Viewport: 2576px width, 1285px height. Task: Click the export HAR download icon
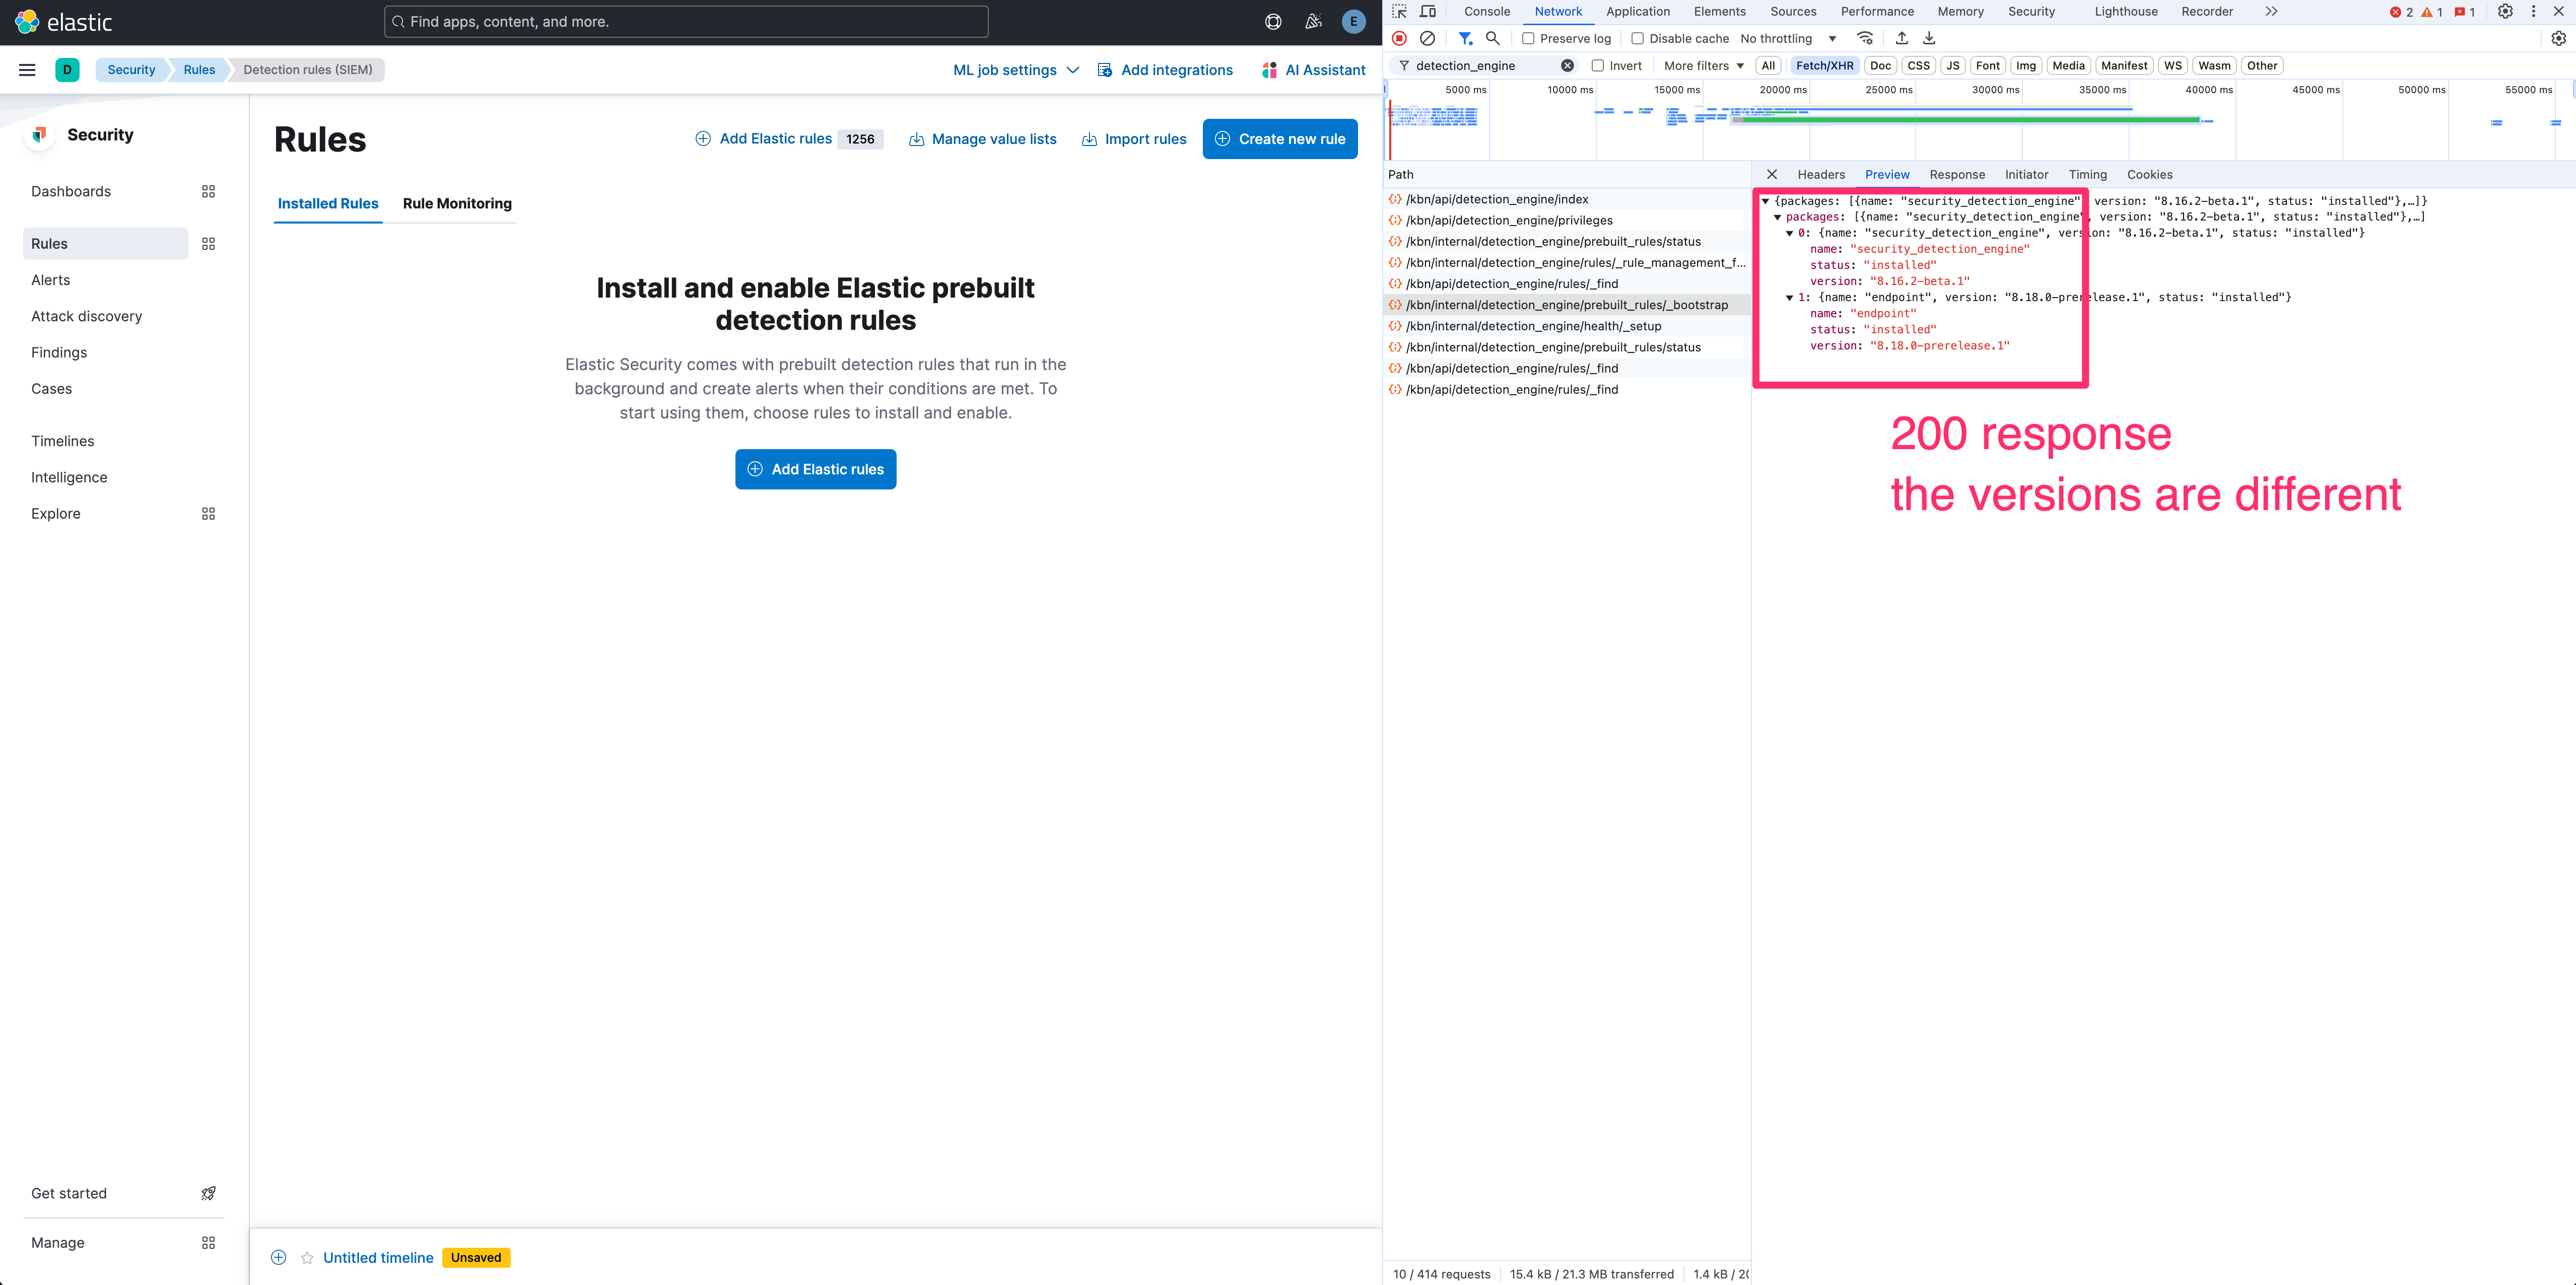coord(1929,38)
